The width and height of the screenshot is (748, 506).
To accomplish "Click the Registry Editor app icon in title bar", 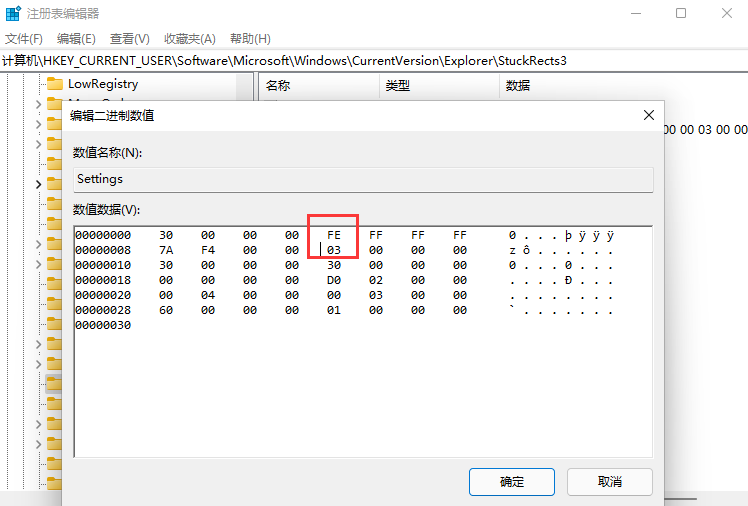I will (13, 13).
